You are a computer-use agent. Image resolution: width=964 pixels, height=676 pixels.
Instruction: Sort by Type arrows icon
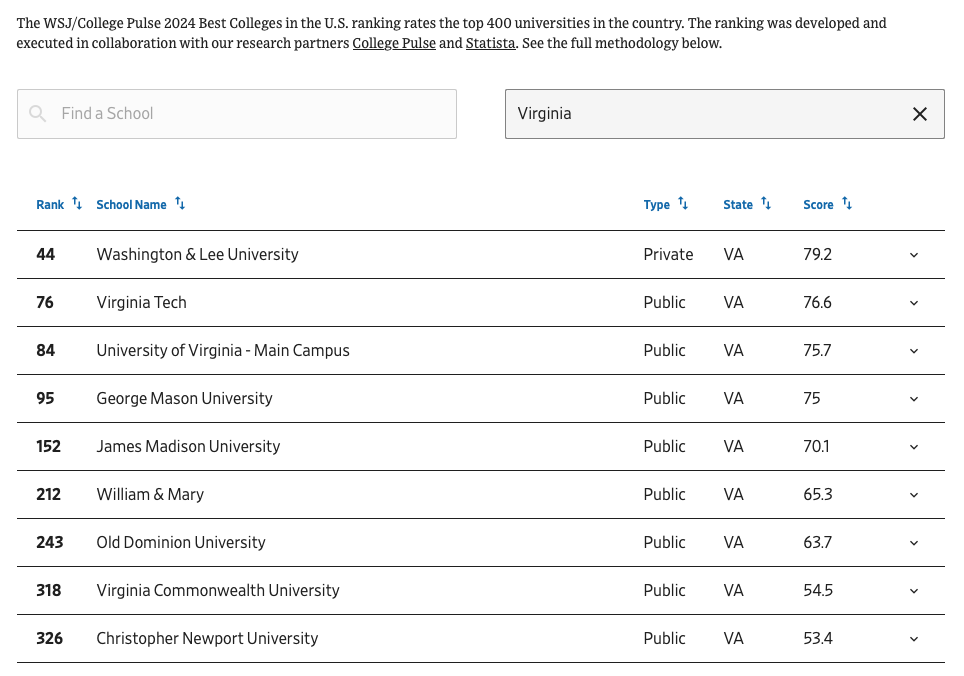[x=683, y=203]
